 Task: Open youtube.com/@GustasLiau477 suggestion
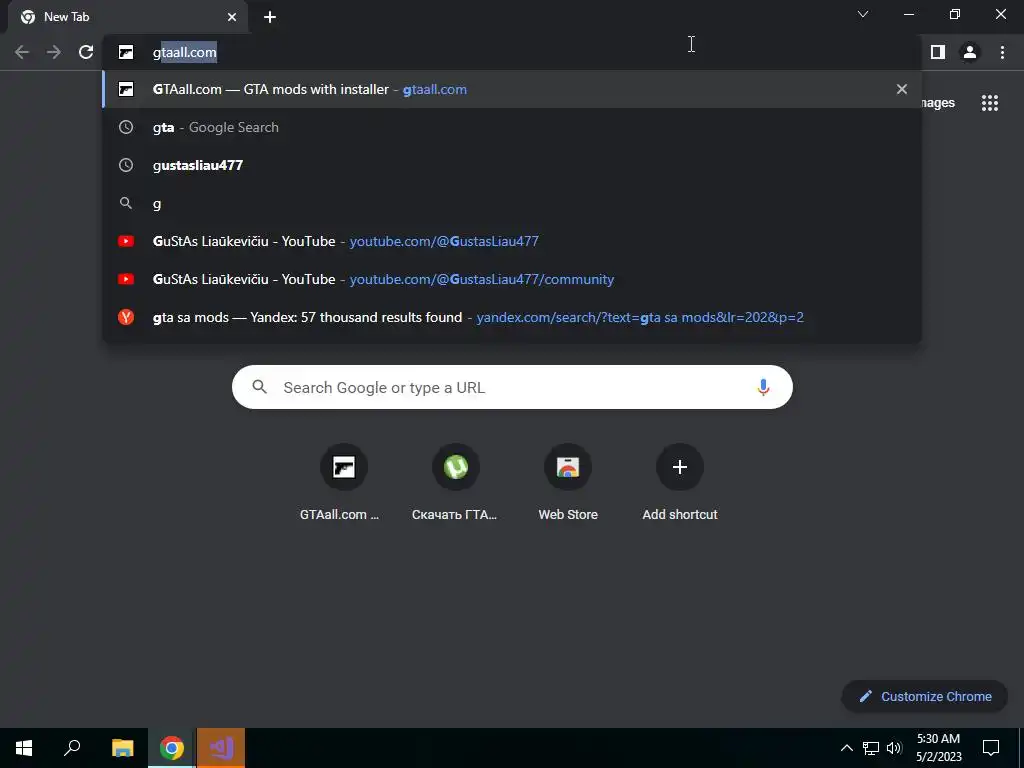511,241
